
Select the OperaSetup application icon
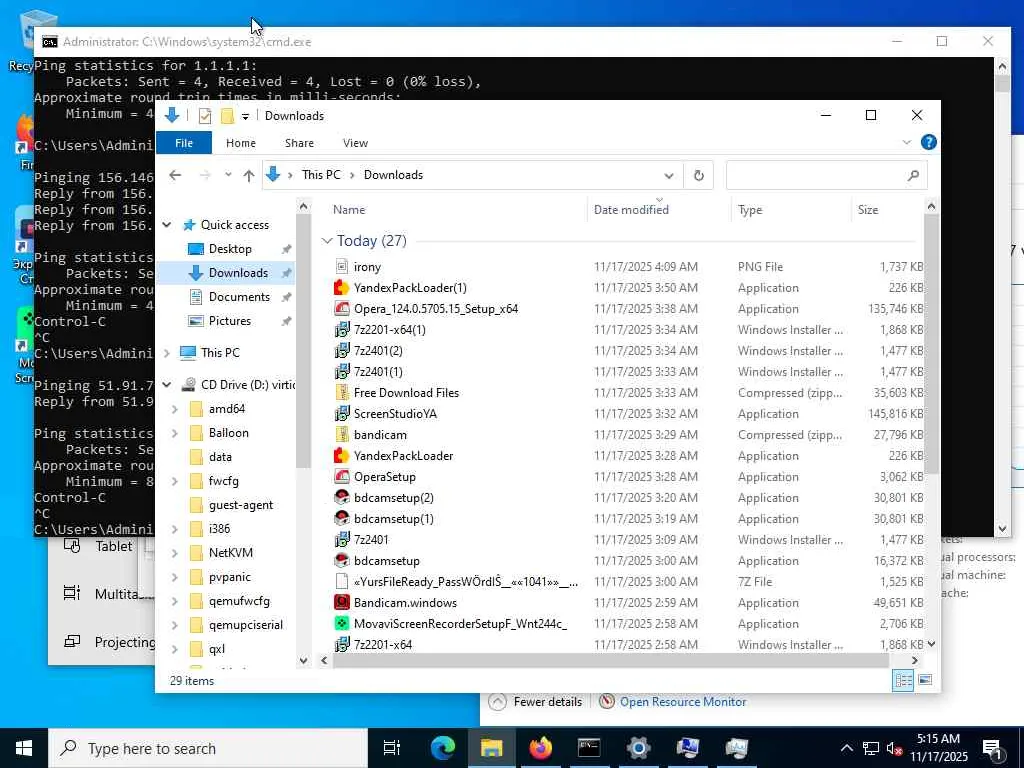[x=342, y=476]
